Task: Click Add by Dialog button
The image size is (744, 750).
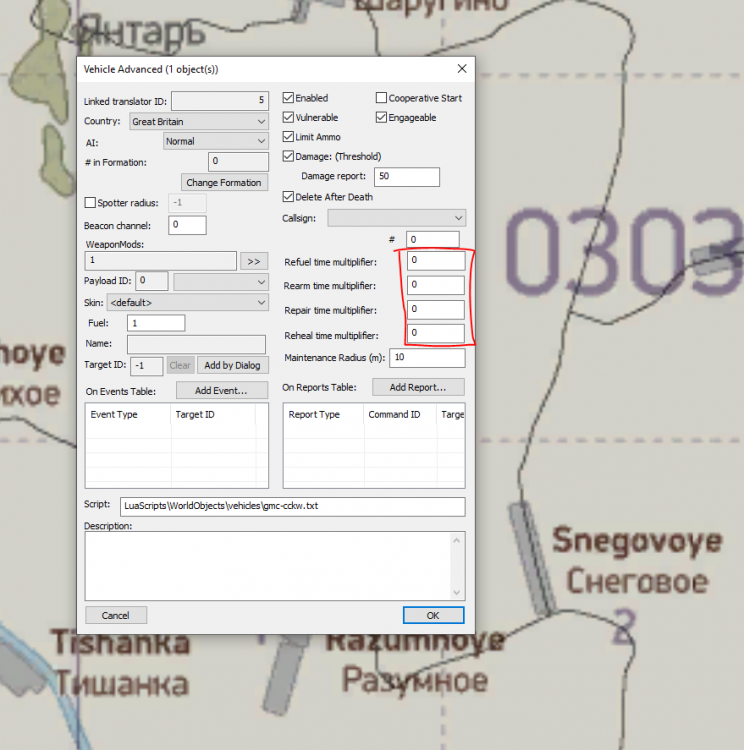Action: click(x=233, y=365)
